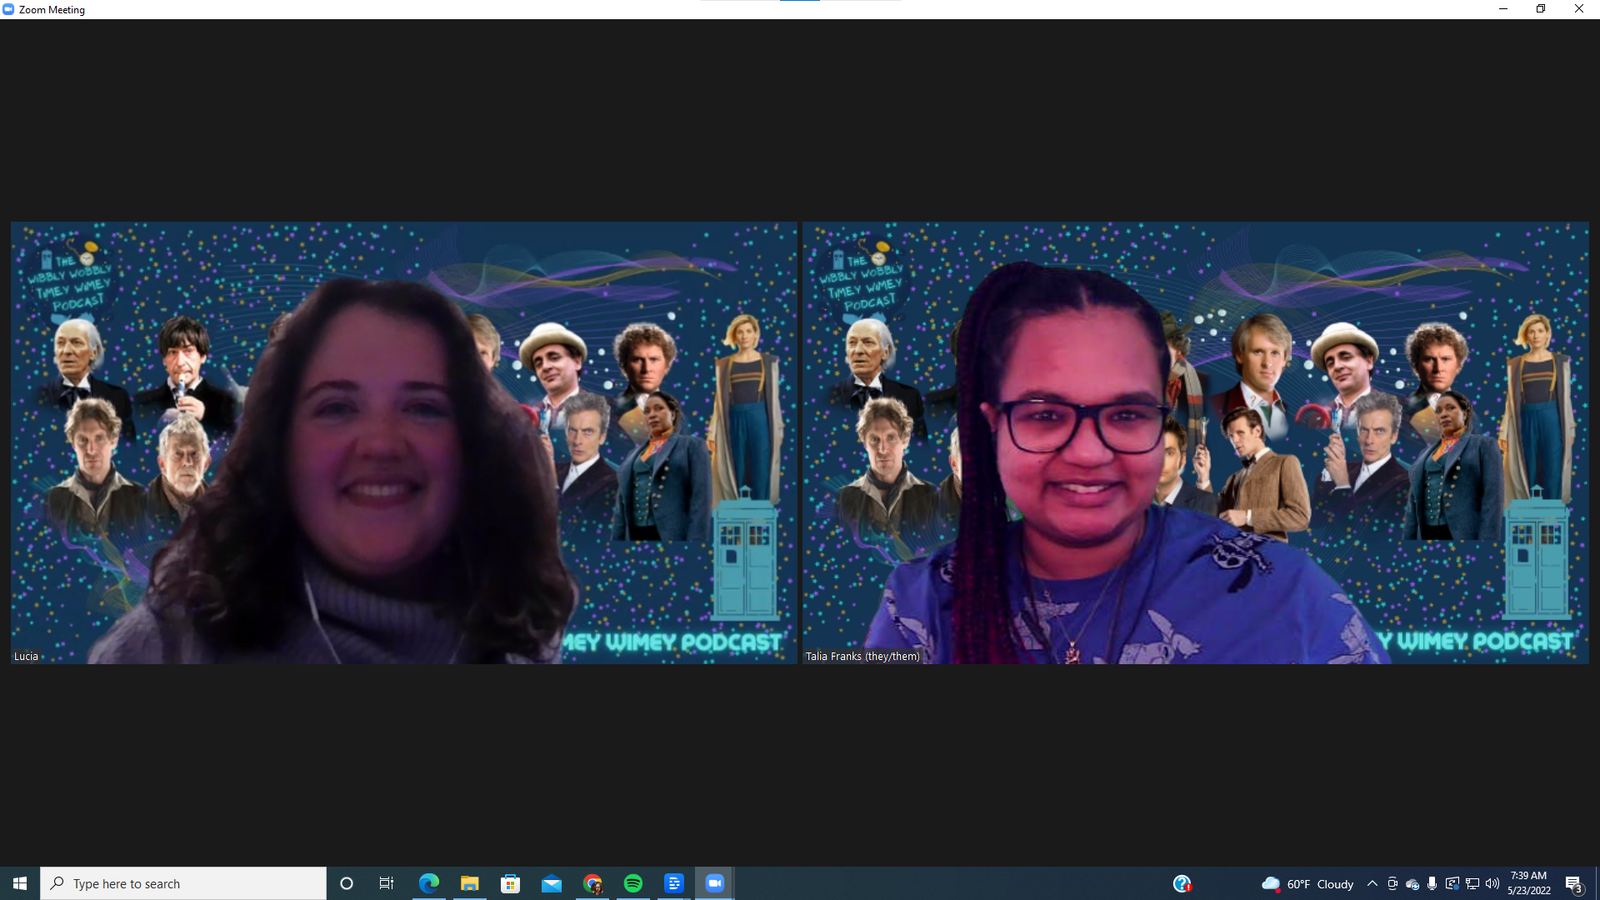Open the Get Help icon with red alert
Image resolution: width=1600 pixels, height=900 pixels.
[1182, 883]
